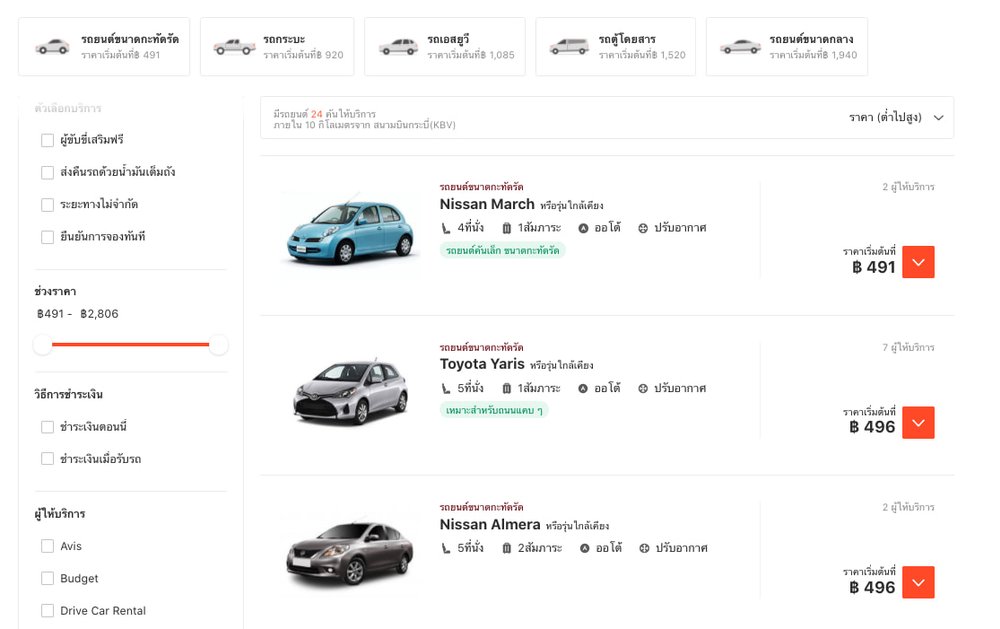Image resolution: width=1000 pixels, height=629 pixels.
Task: Click the right handle of price range slider
Action: point(218,345)
